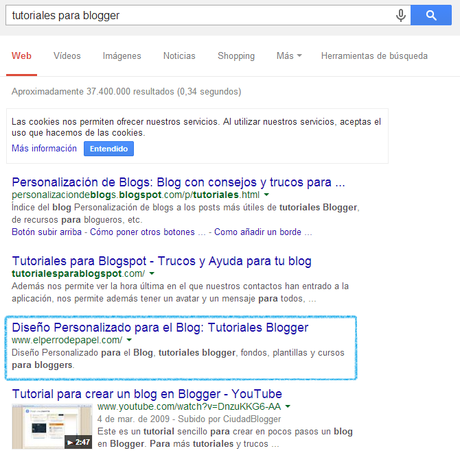Switch to the Vídeos tab
This screenshot has width=460, height=455.
[67, 56]
